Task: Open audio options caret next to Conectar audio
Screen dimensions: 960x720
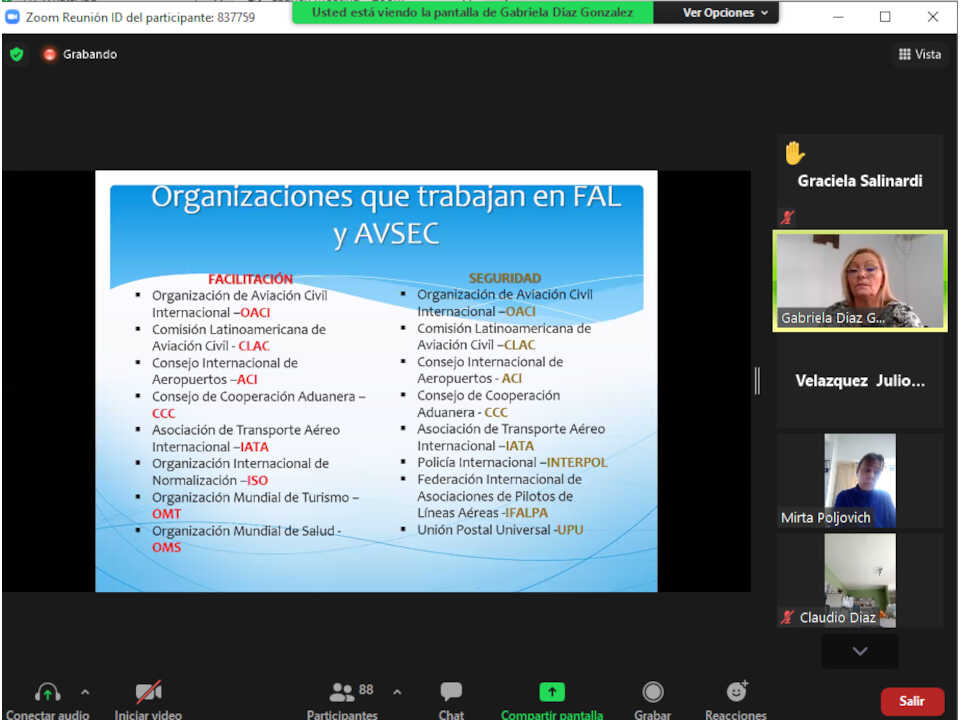Action: tap(85, 692)
